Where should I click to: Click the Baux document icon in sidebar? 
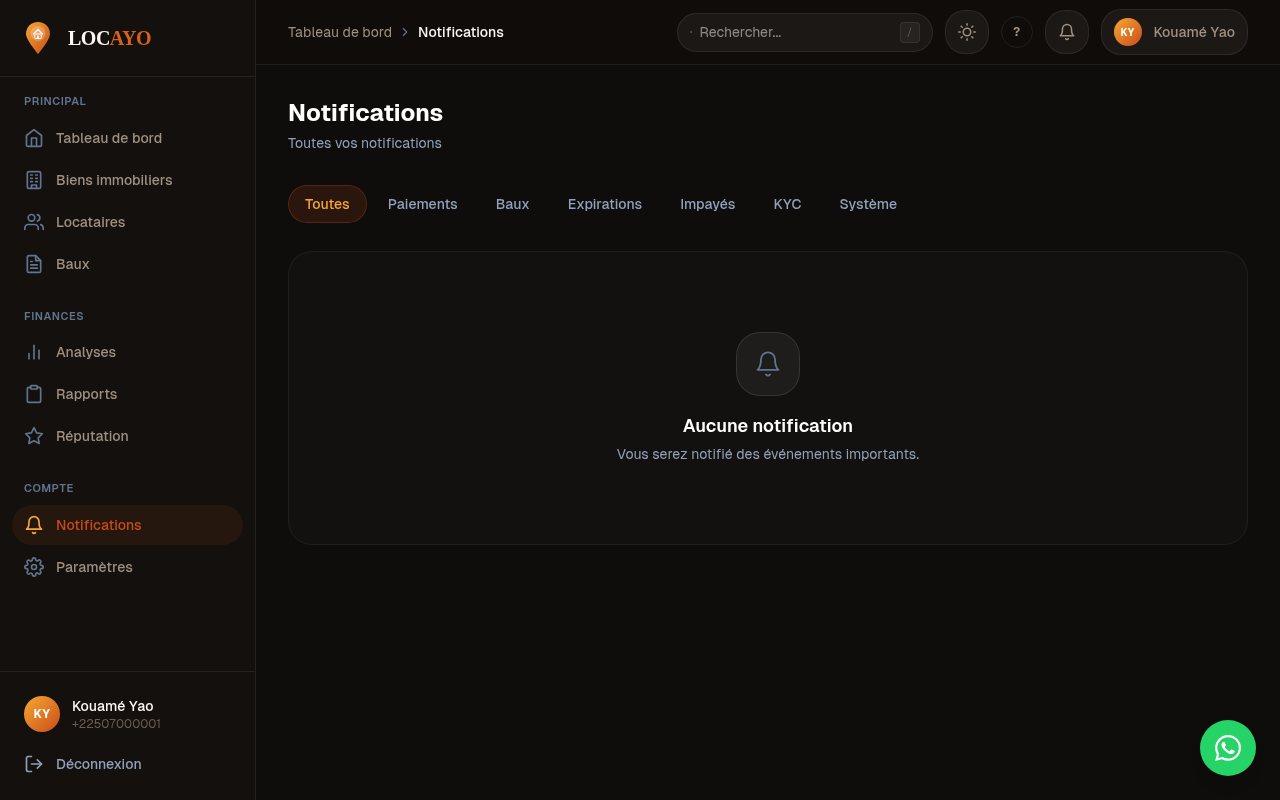click(33, 264)
